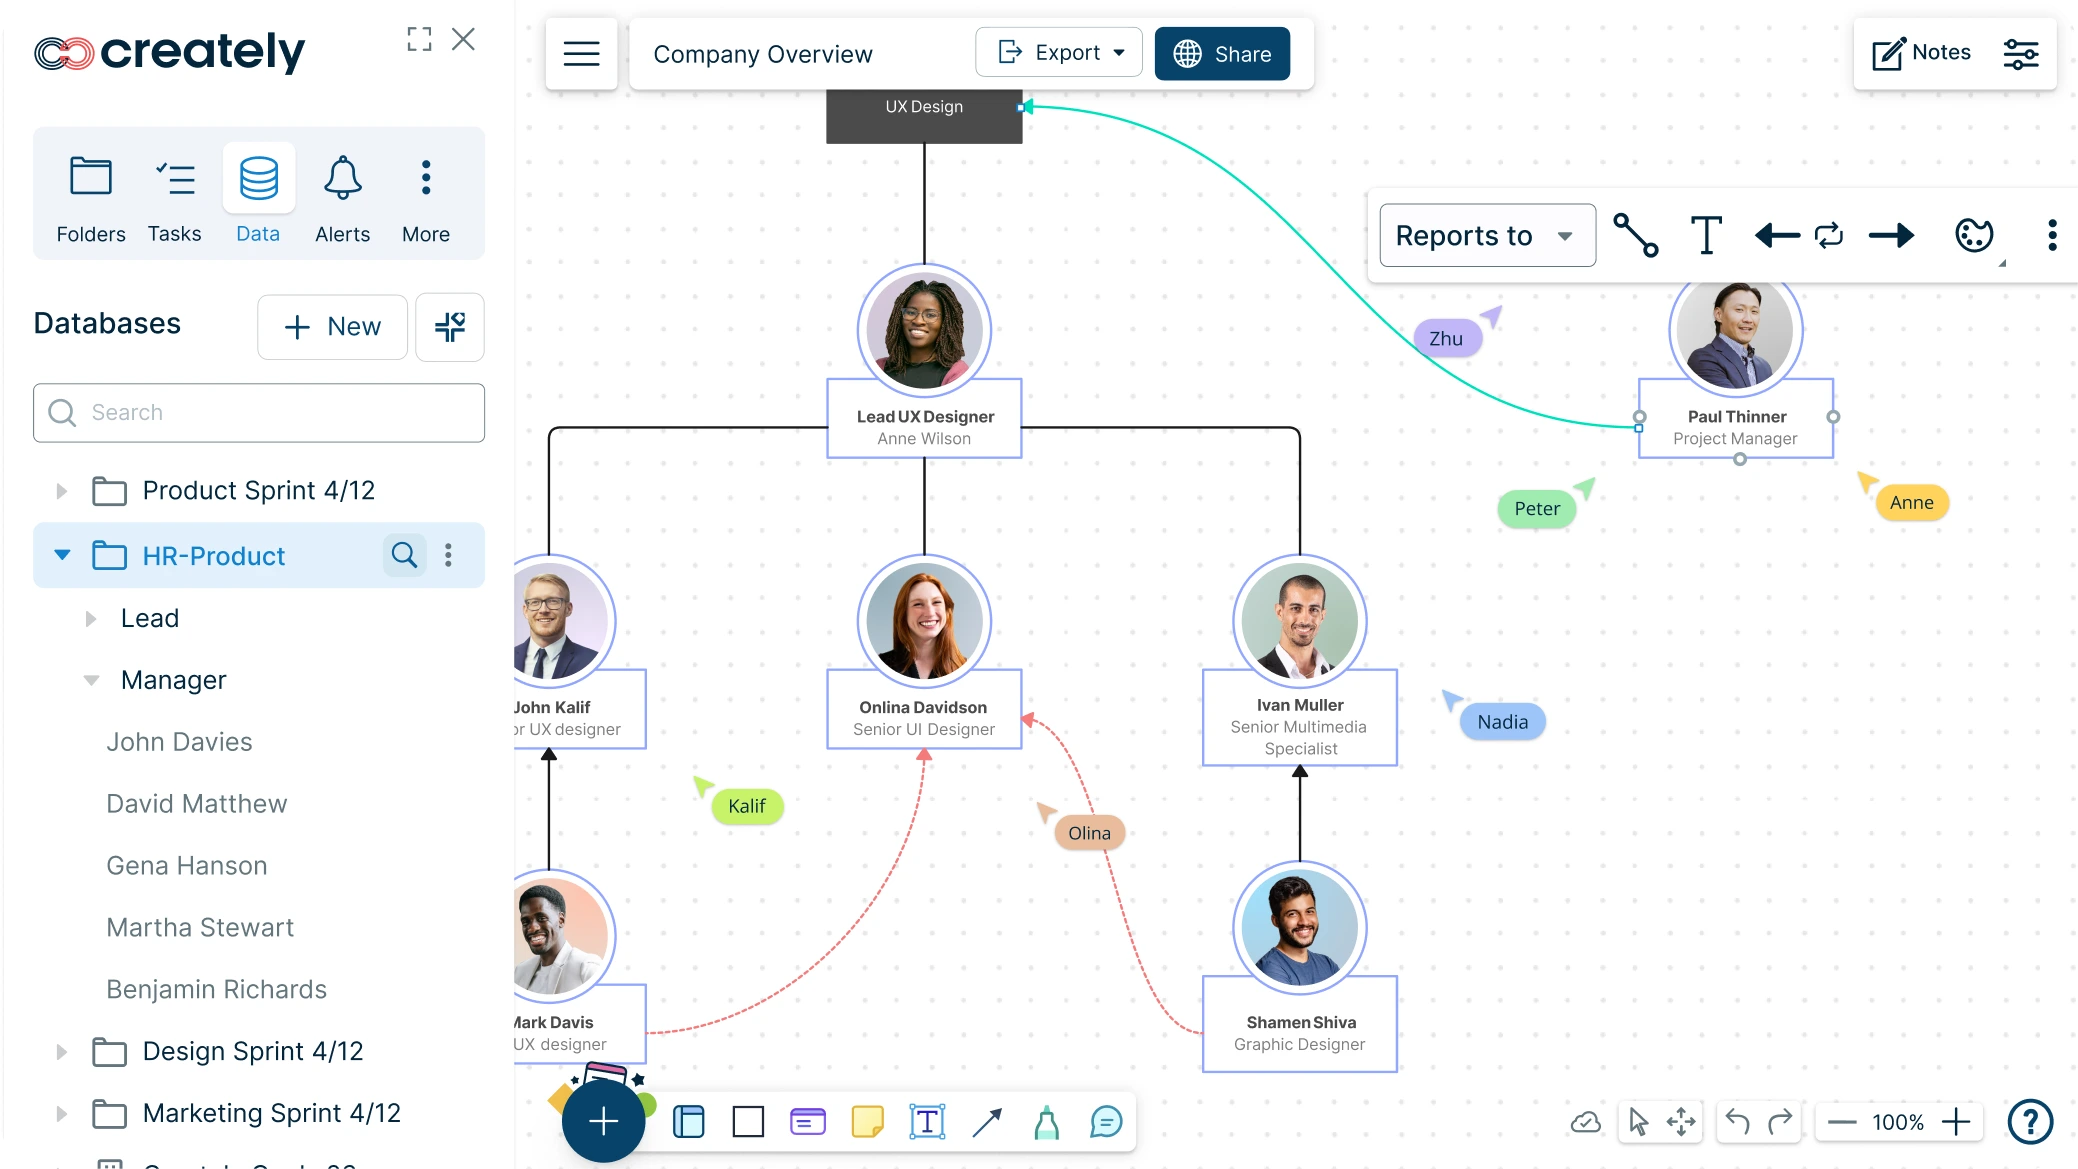Search databases using the search field
Screen dimensions: 2078x1169
coord(258,413)
